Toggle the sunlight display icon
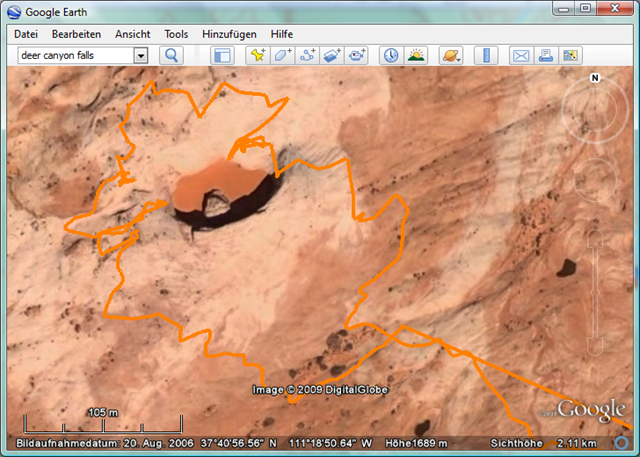Image resolution: width=640 pixels, height=457 pixels. coord(415,56)
